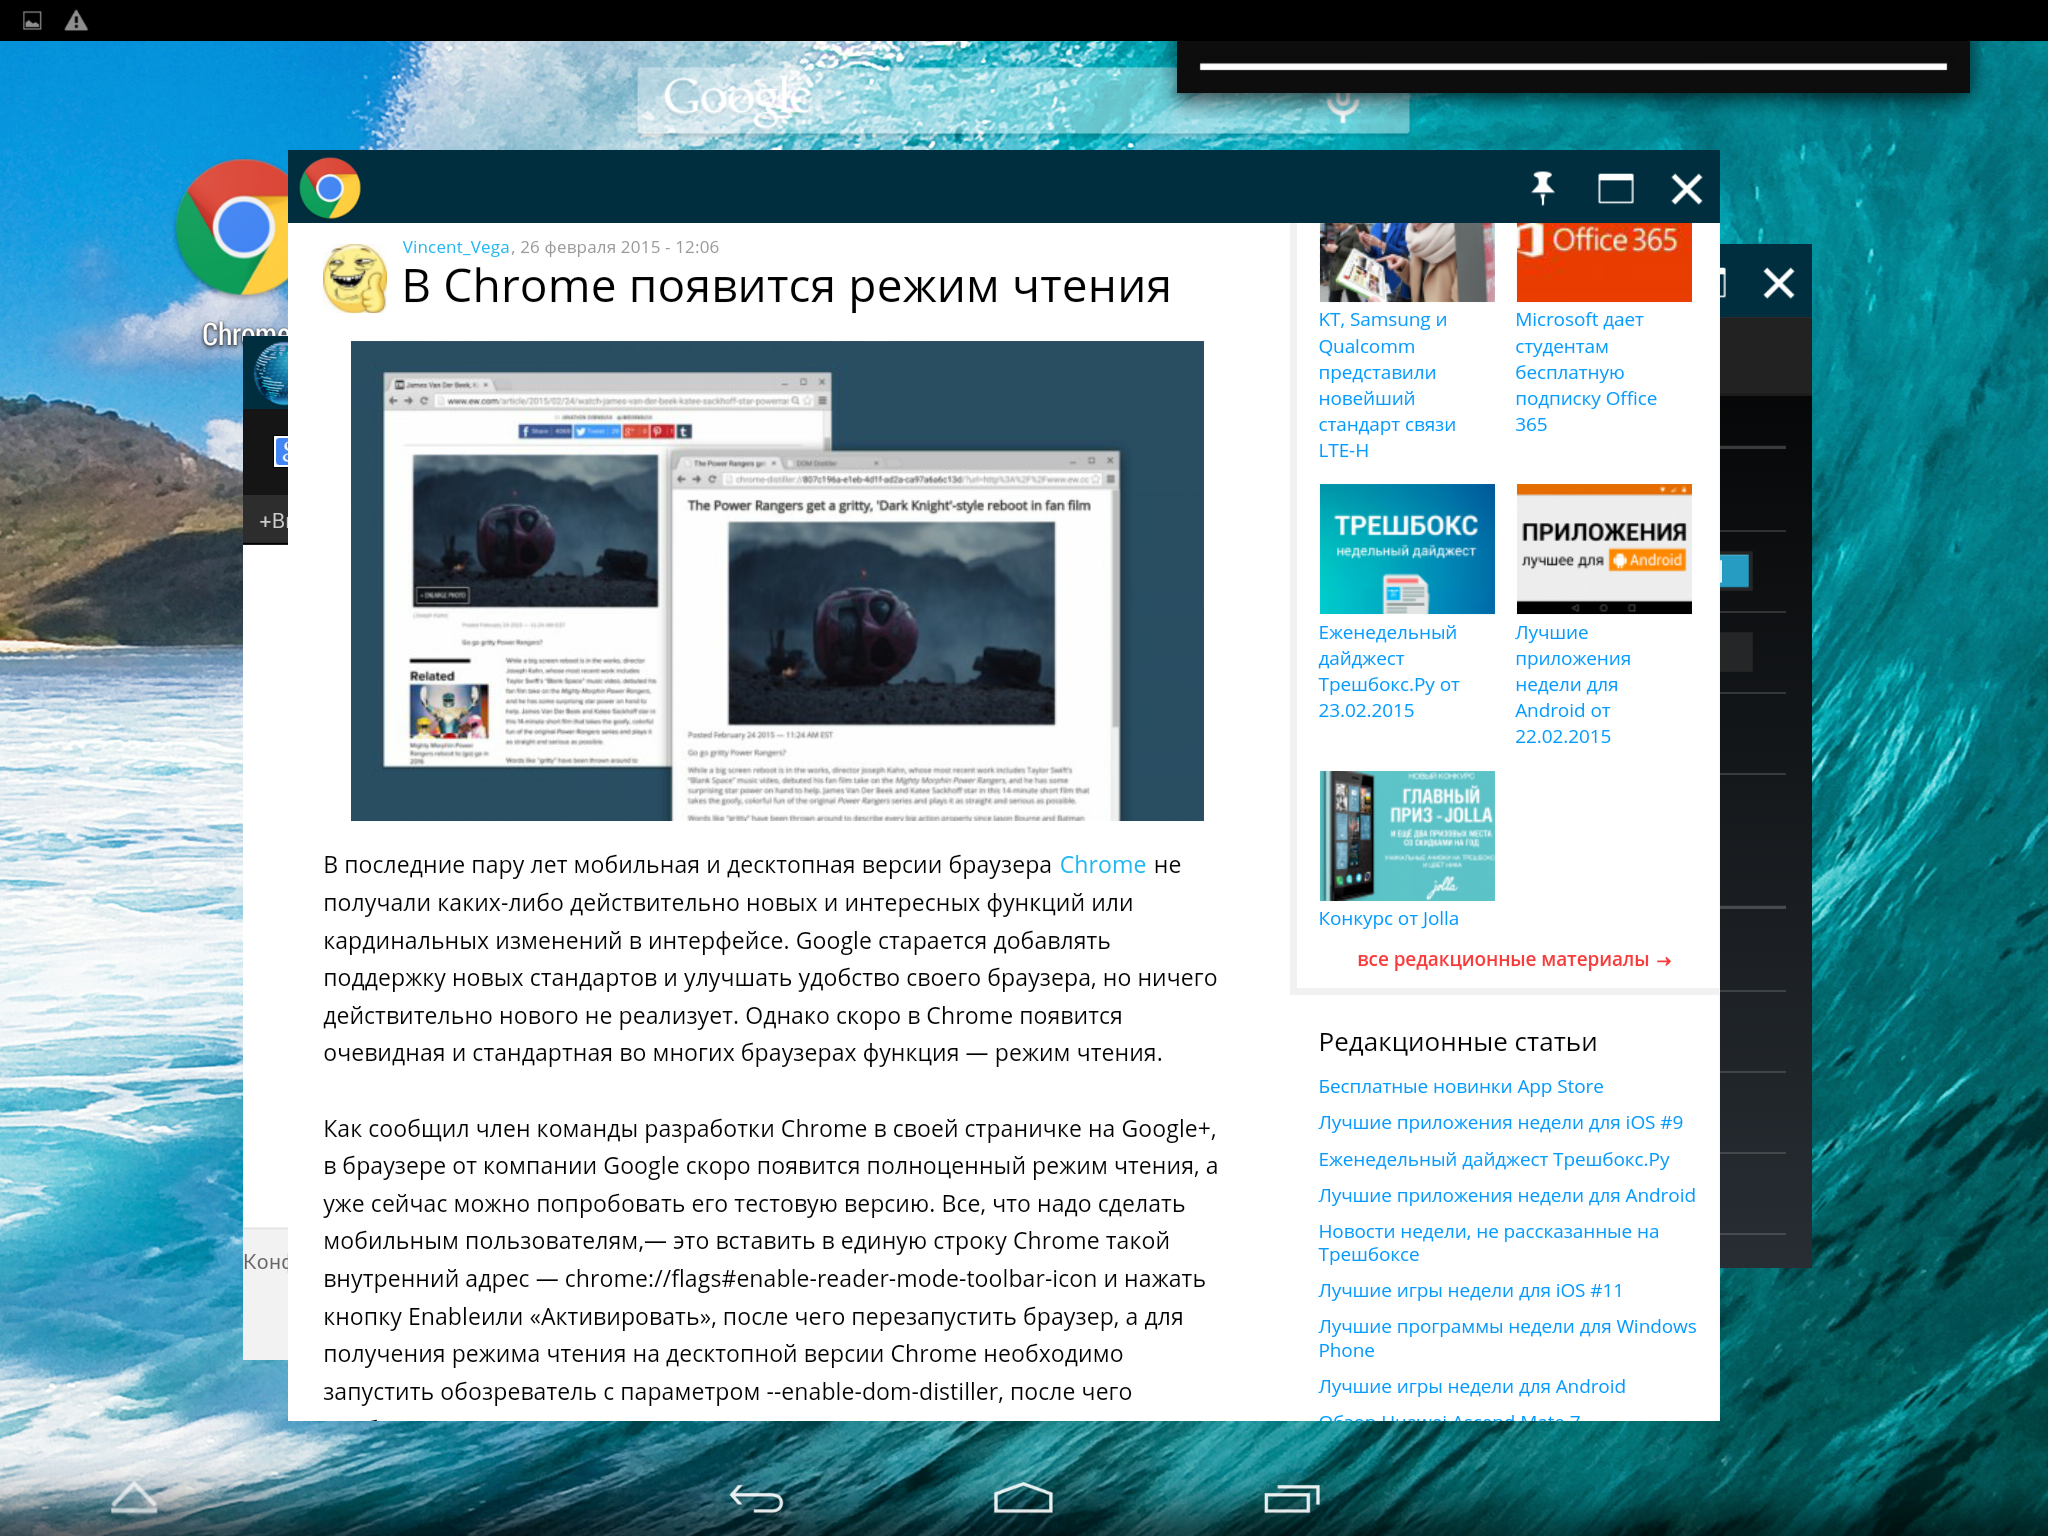Open the Chrome desktop shortcut icon

click(232, 230)
